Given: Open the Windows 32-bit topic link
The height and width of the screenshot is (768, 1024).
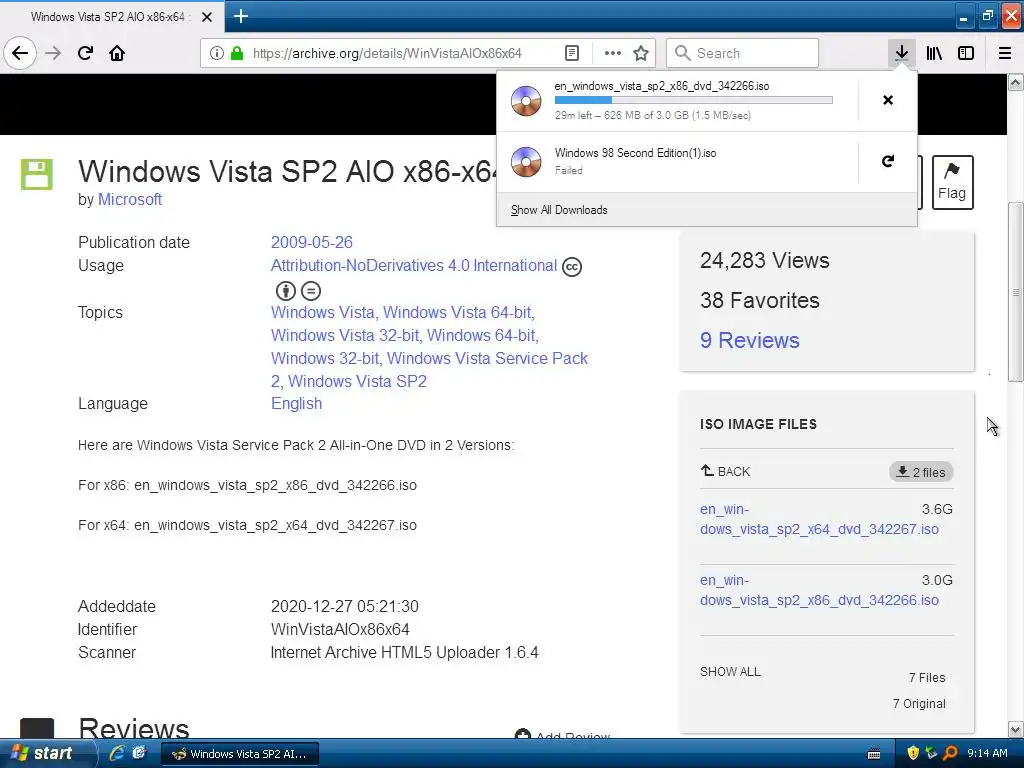Looking at the screenshot, I should click(325, 359).
